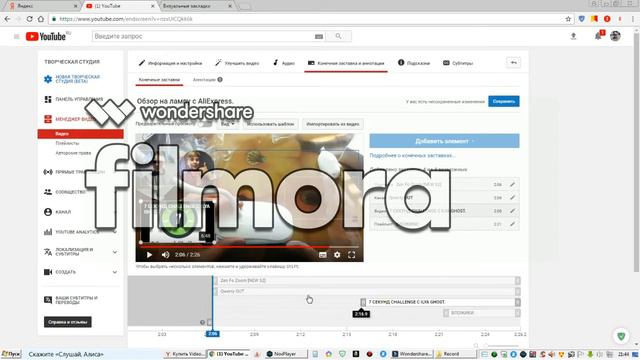Viewport: 640px width, 360px height.
Task: Select Конечная заставка и аннотации tab
Action: click(346, 63)
